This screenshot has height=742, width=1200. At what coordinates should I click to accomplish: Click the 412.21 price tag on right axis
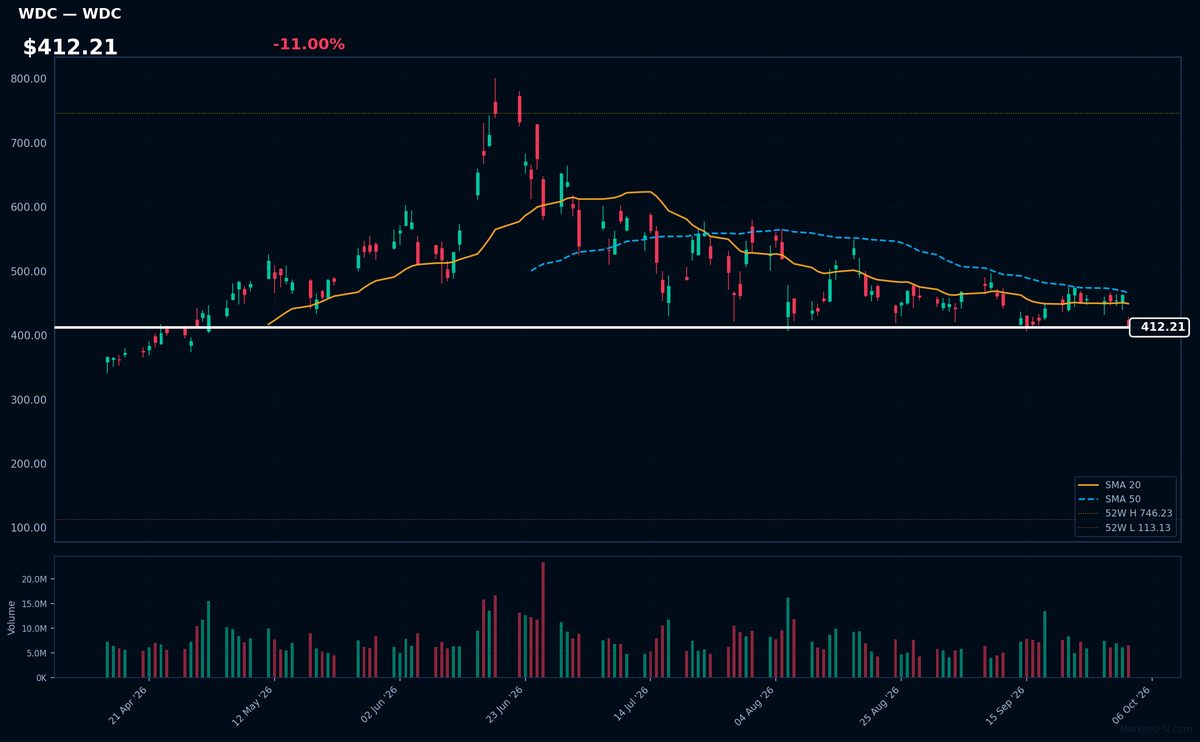click(x=1159, y=327)
